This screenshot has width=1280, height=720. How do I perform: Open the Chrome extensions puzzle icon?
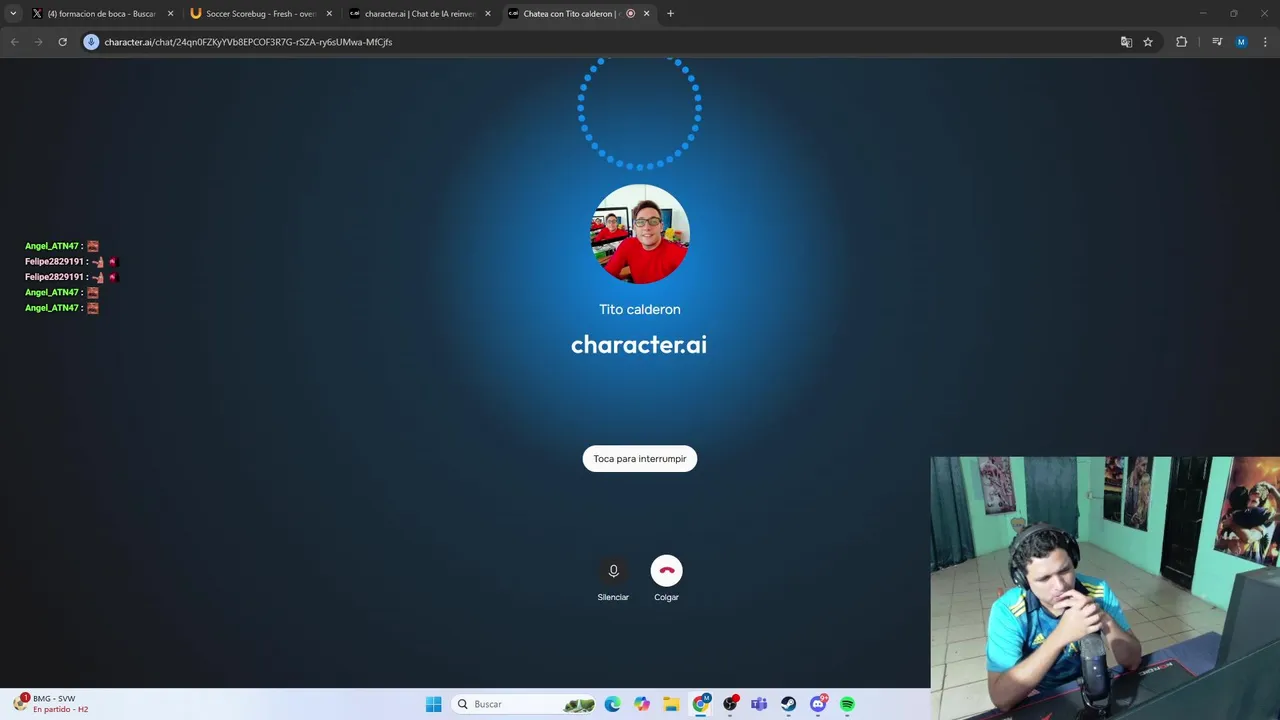(1181, 42)
